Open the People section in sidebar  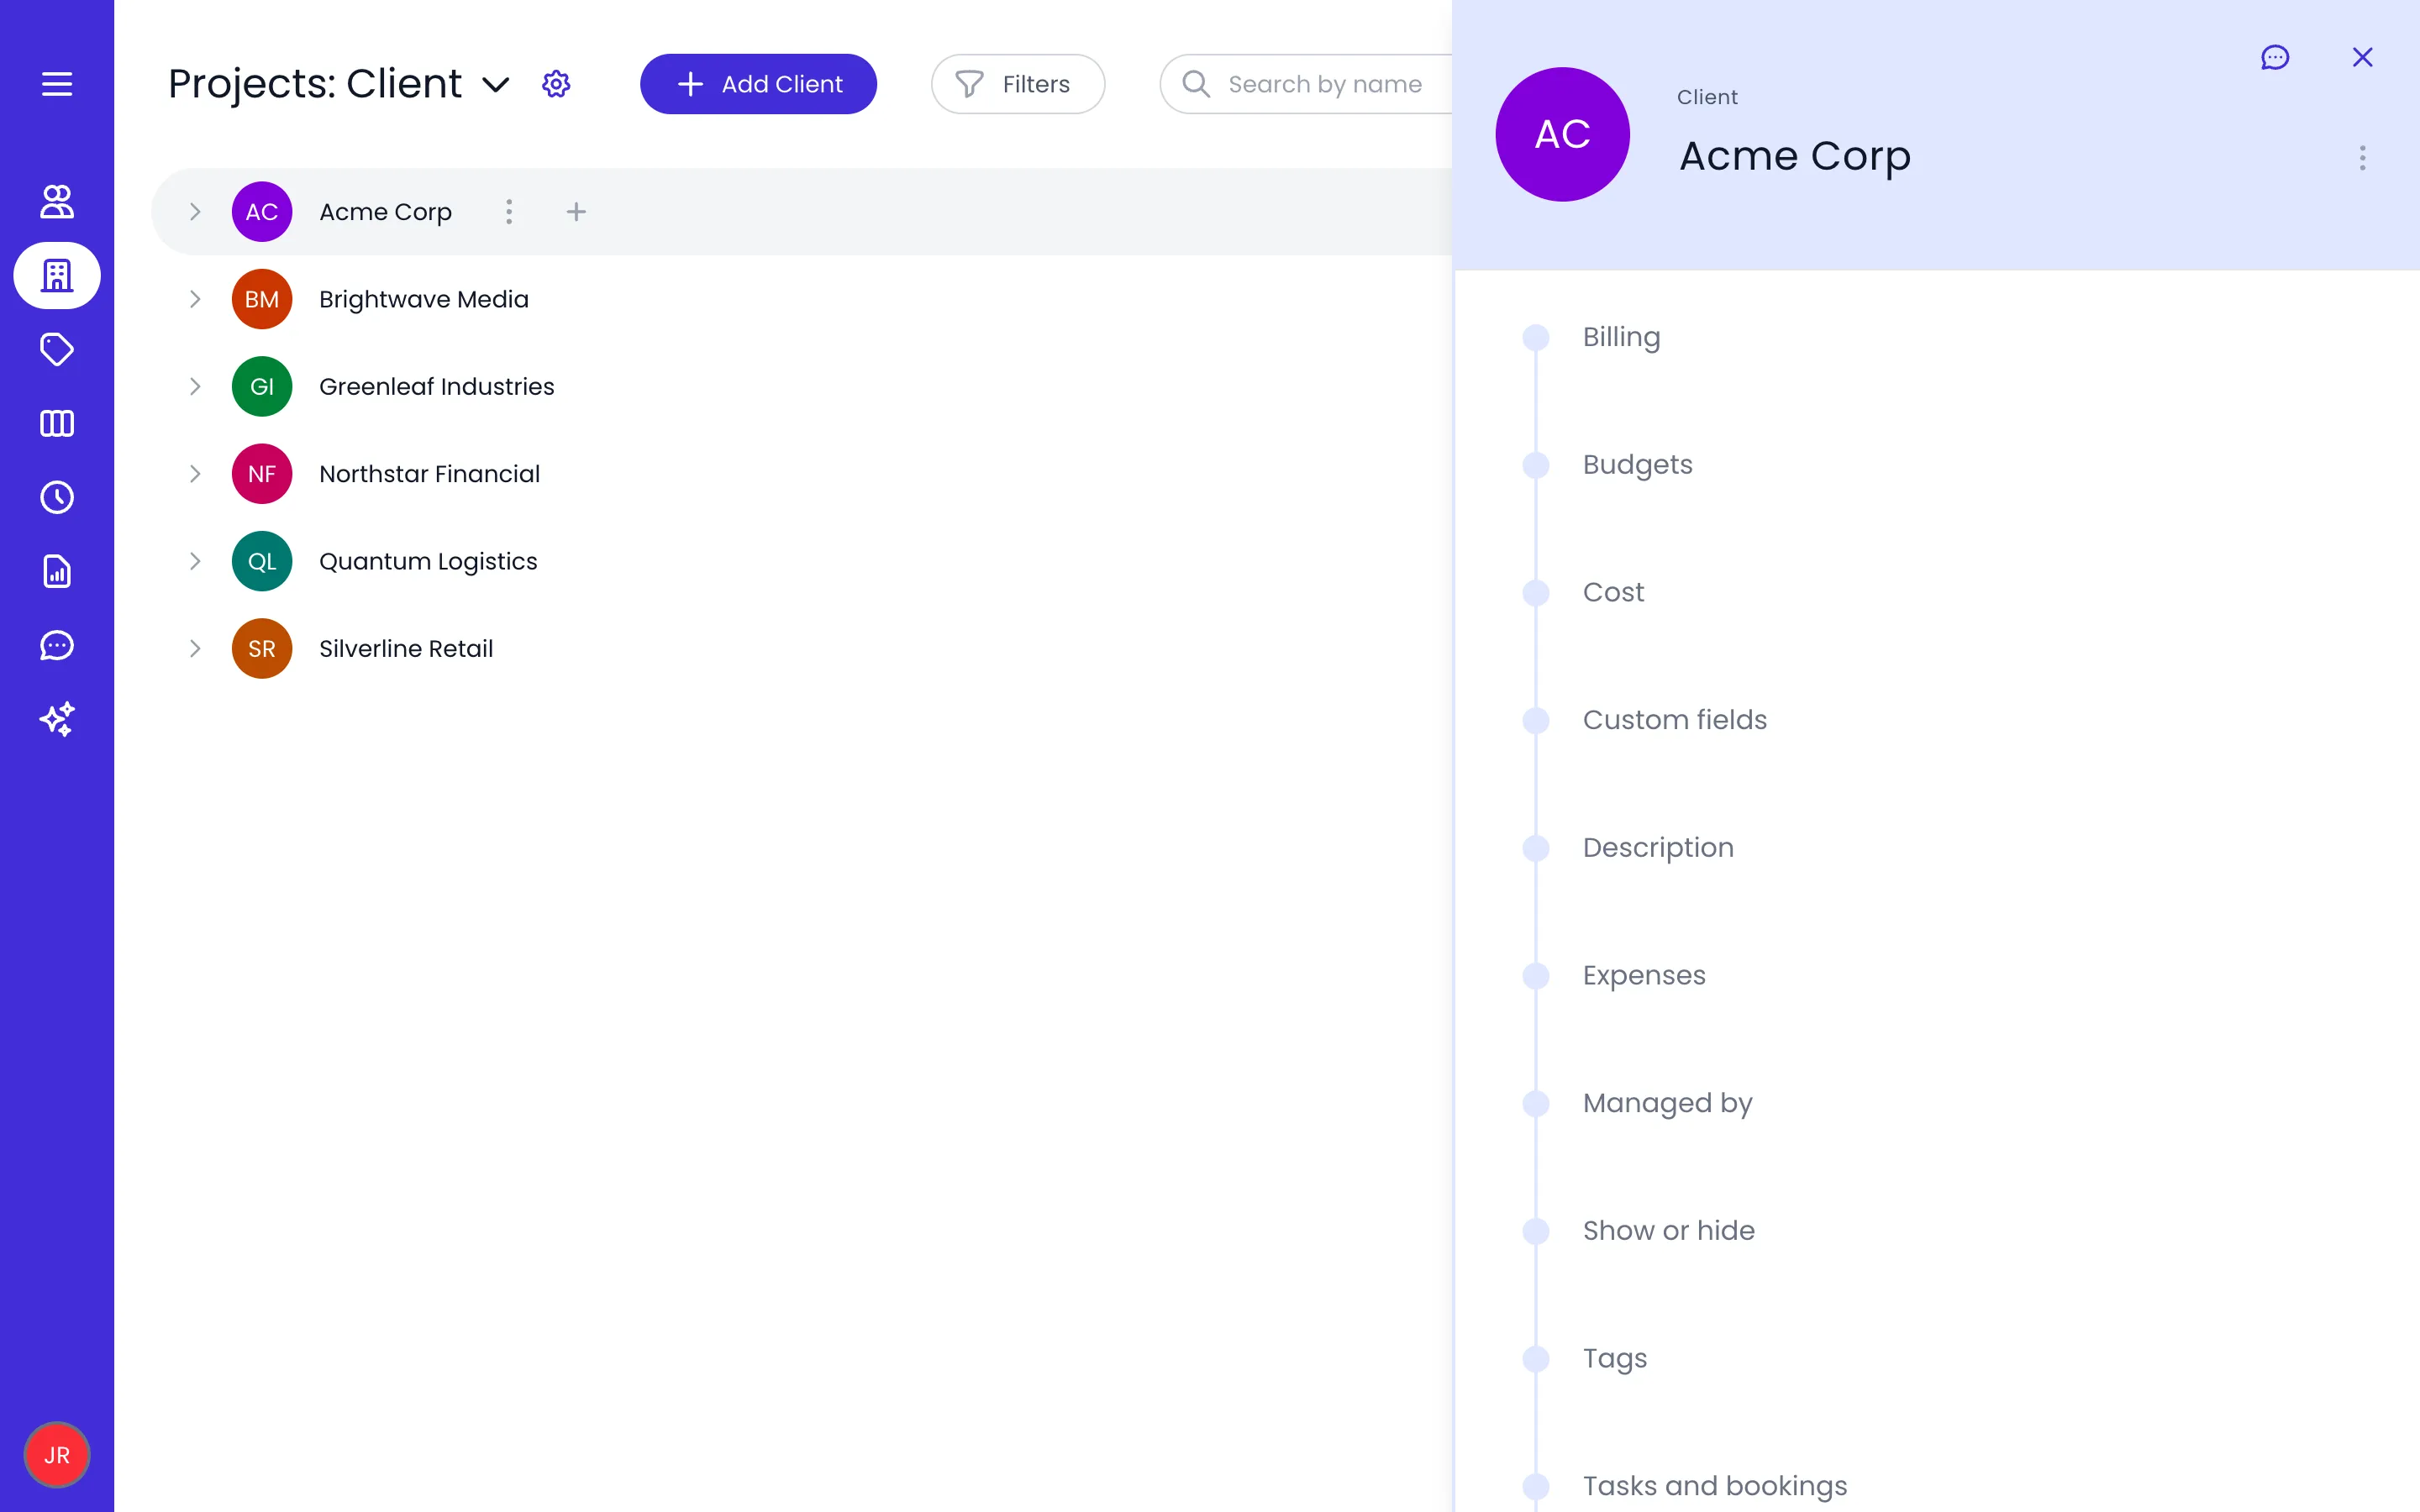tap(57, 201)
